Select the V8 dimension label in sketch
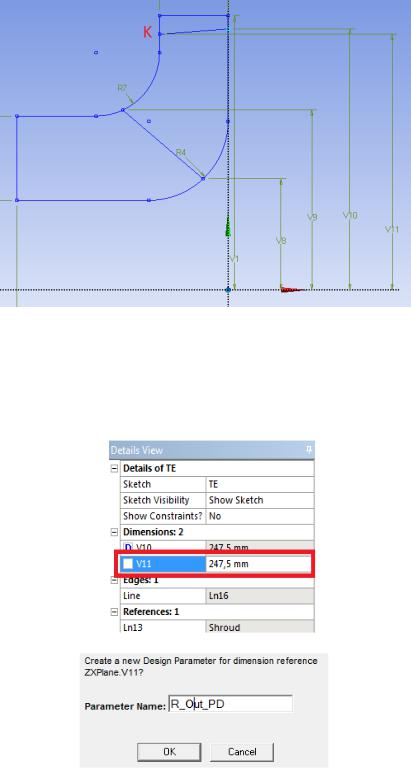 pyautogui.click(x=281, y=241)
